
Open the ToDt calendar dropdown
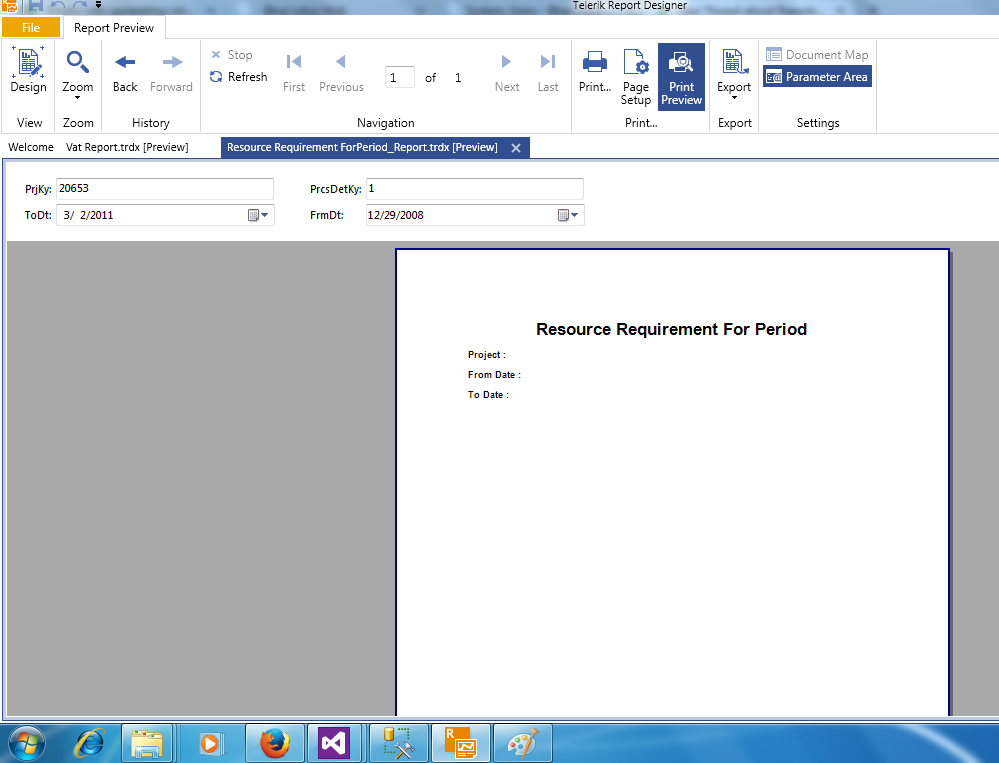pyautogui.click(x=258, y=215)
